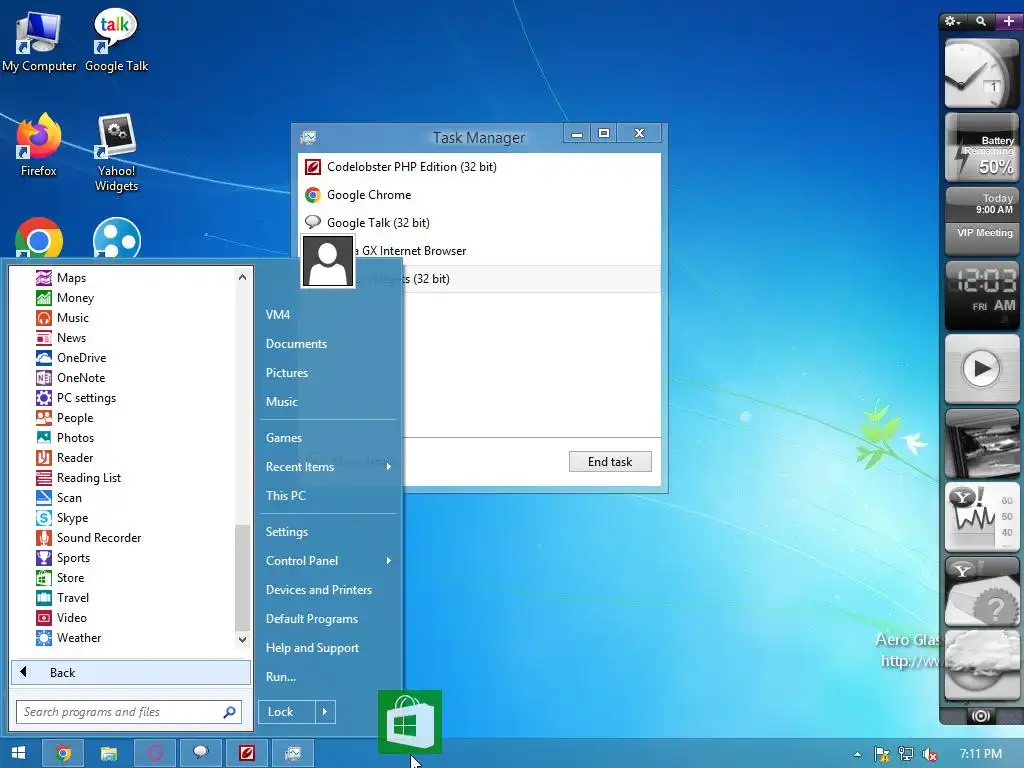The height and width of the screenshot is (768, 1024).
Task: Open Pictures from Start menu
Action: click(x=287, y=373)
